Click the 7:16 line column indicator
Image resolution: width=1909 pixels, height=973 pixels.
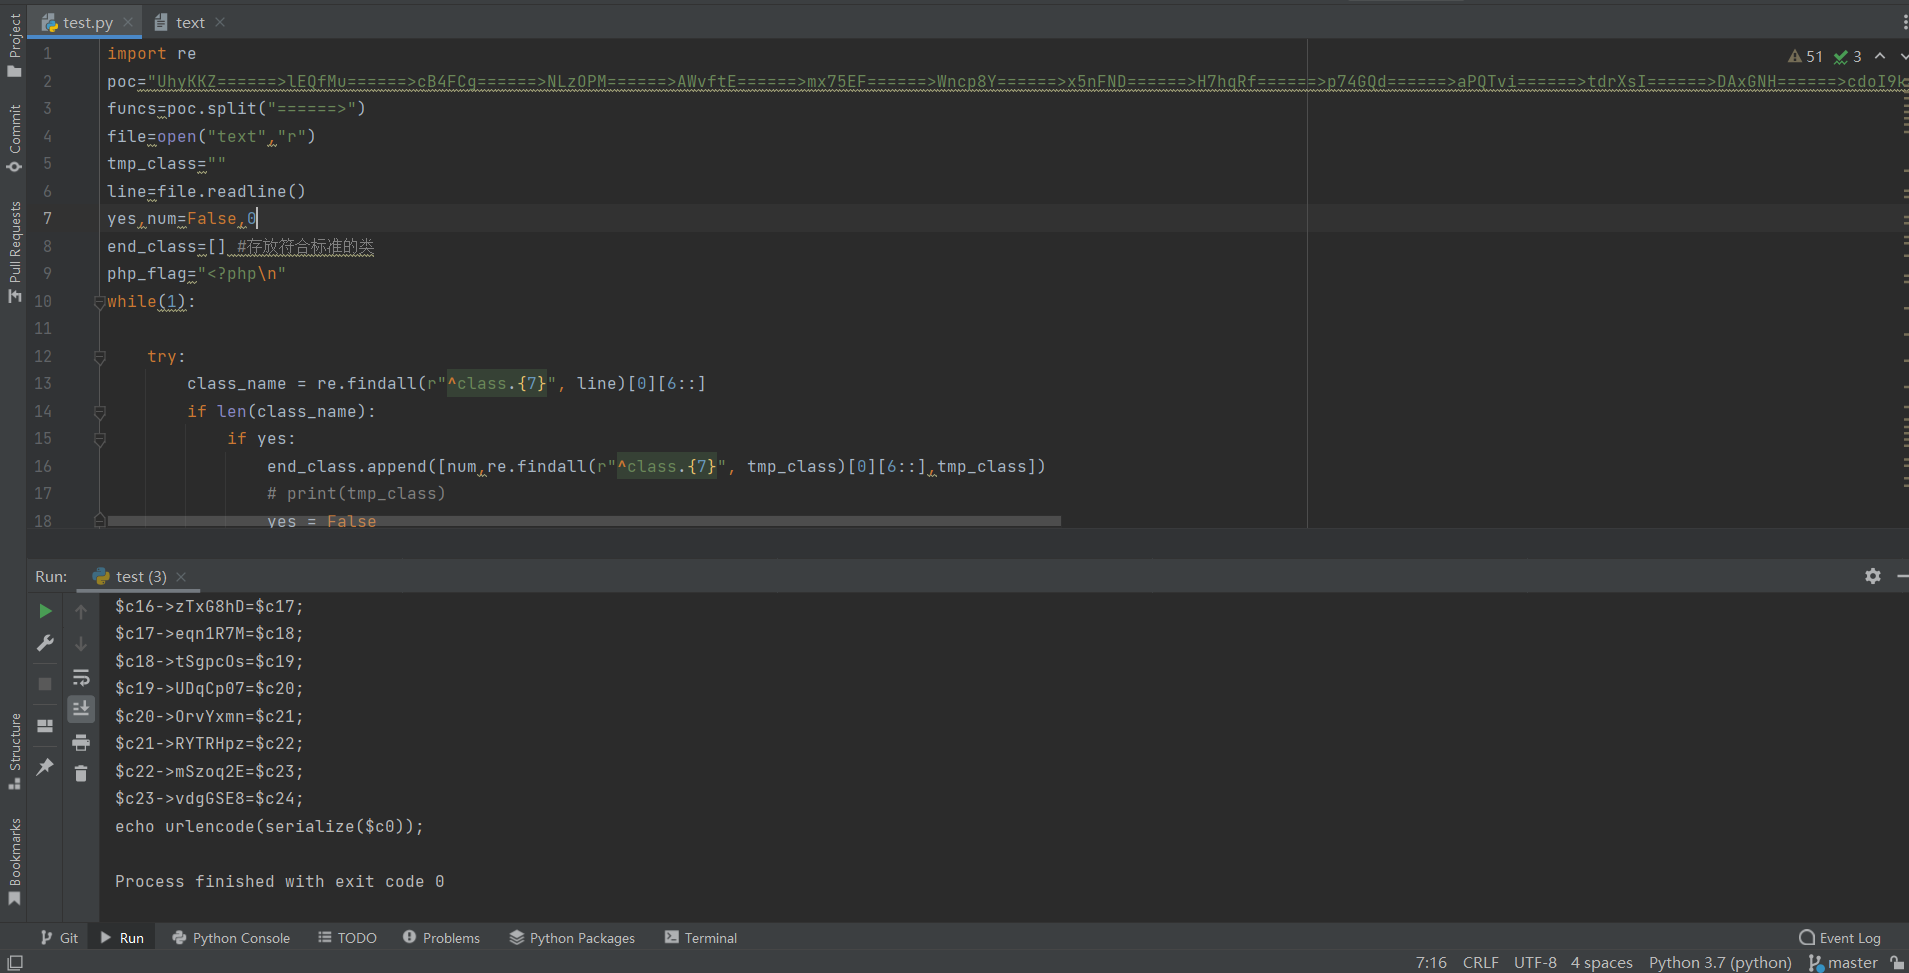1431,963
